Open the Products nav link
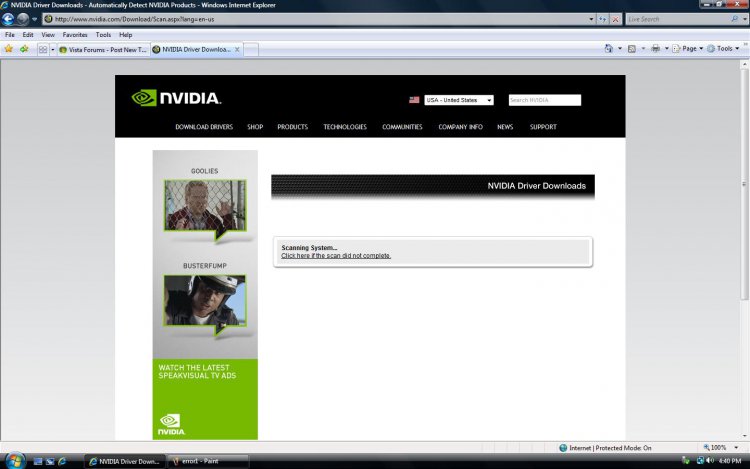 293,127
